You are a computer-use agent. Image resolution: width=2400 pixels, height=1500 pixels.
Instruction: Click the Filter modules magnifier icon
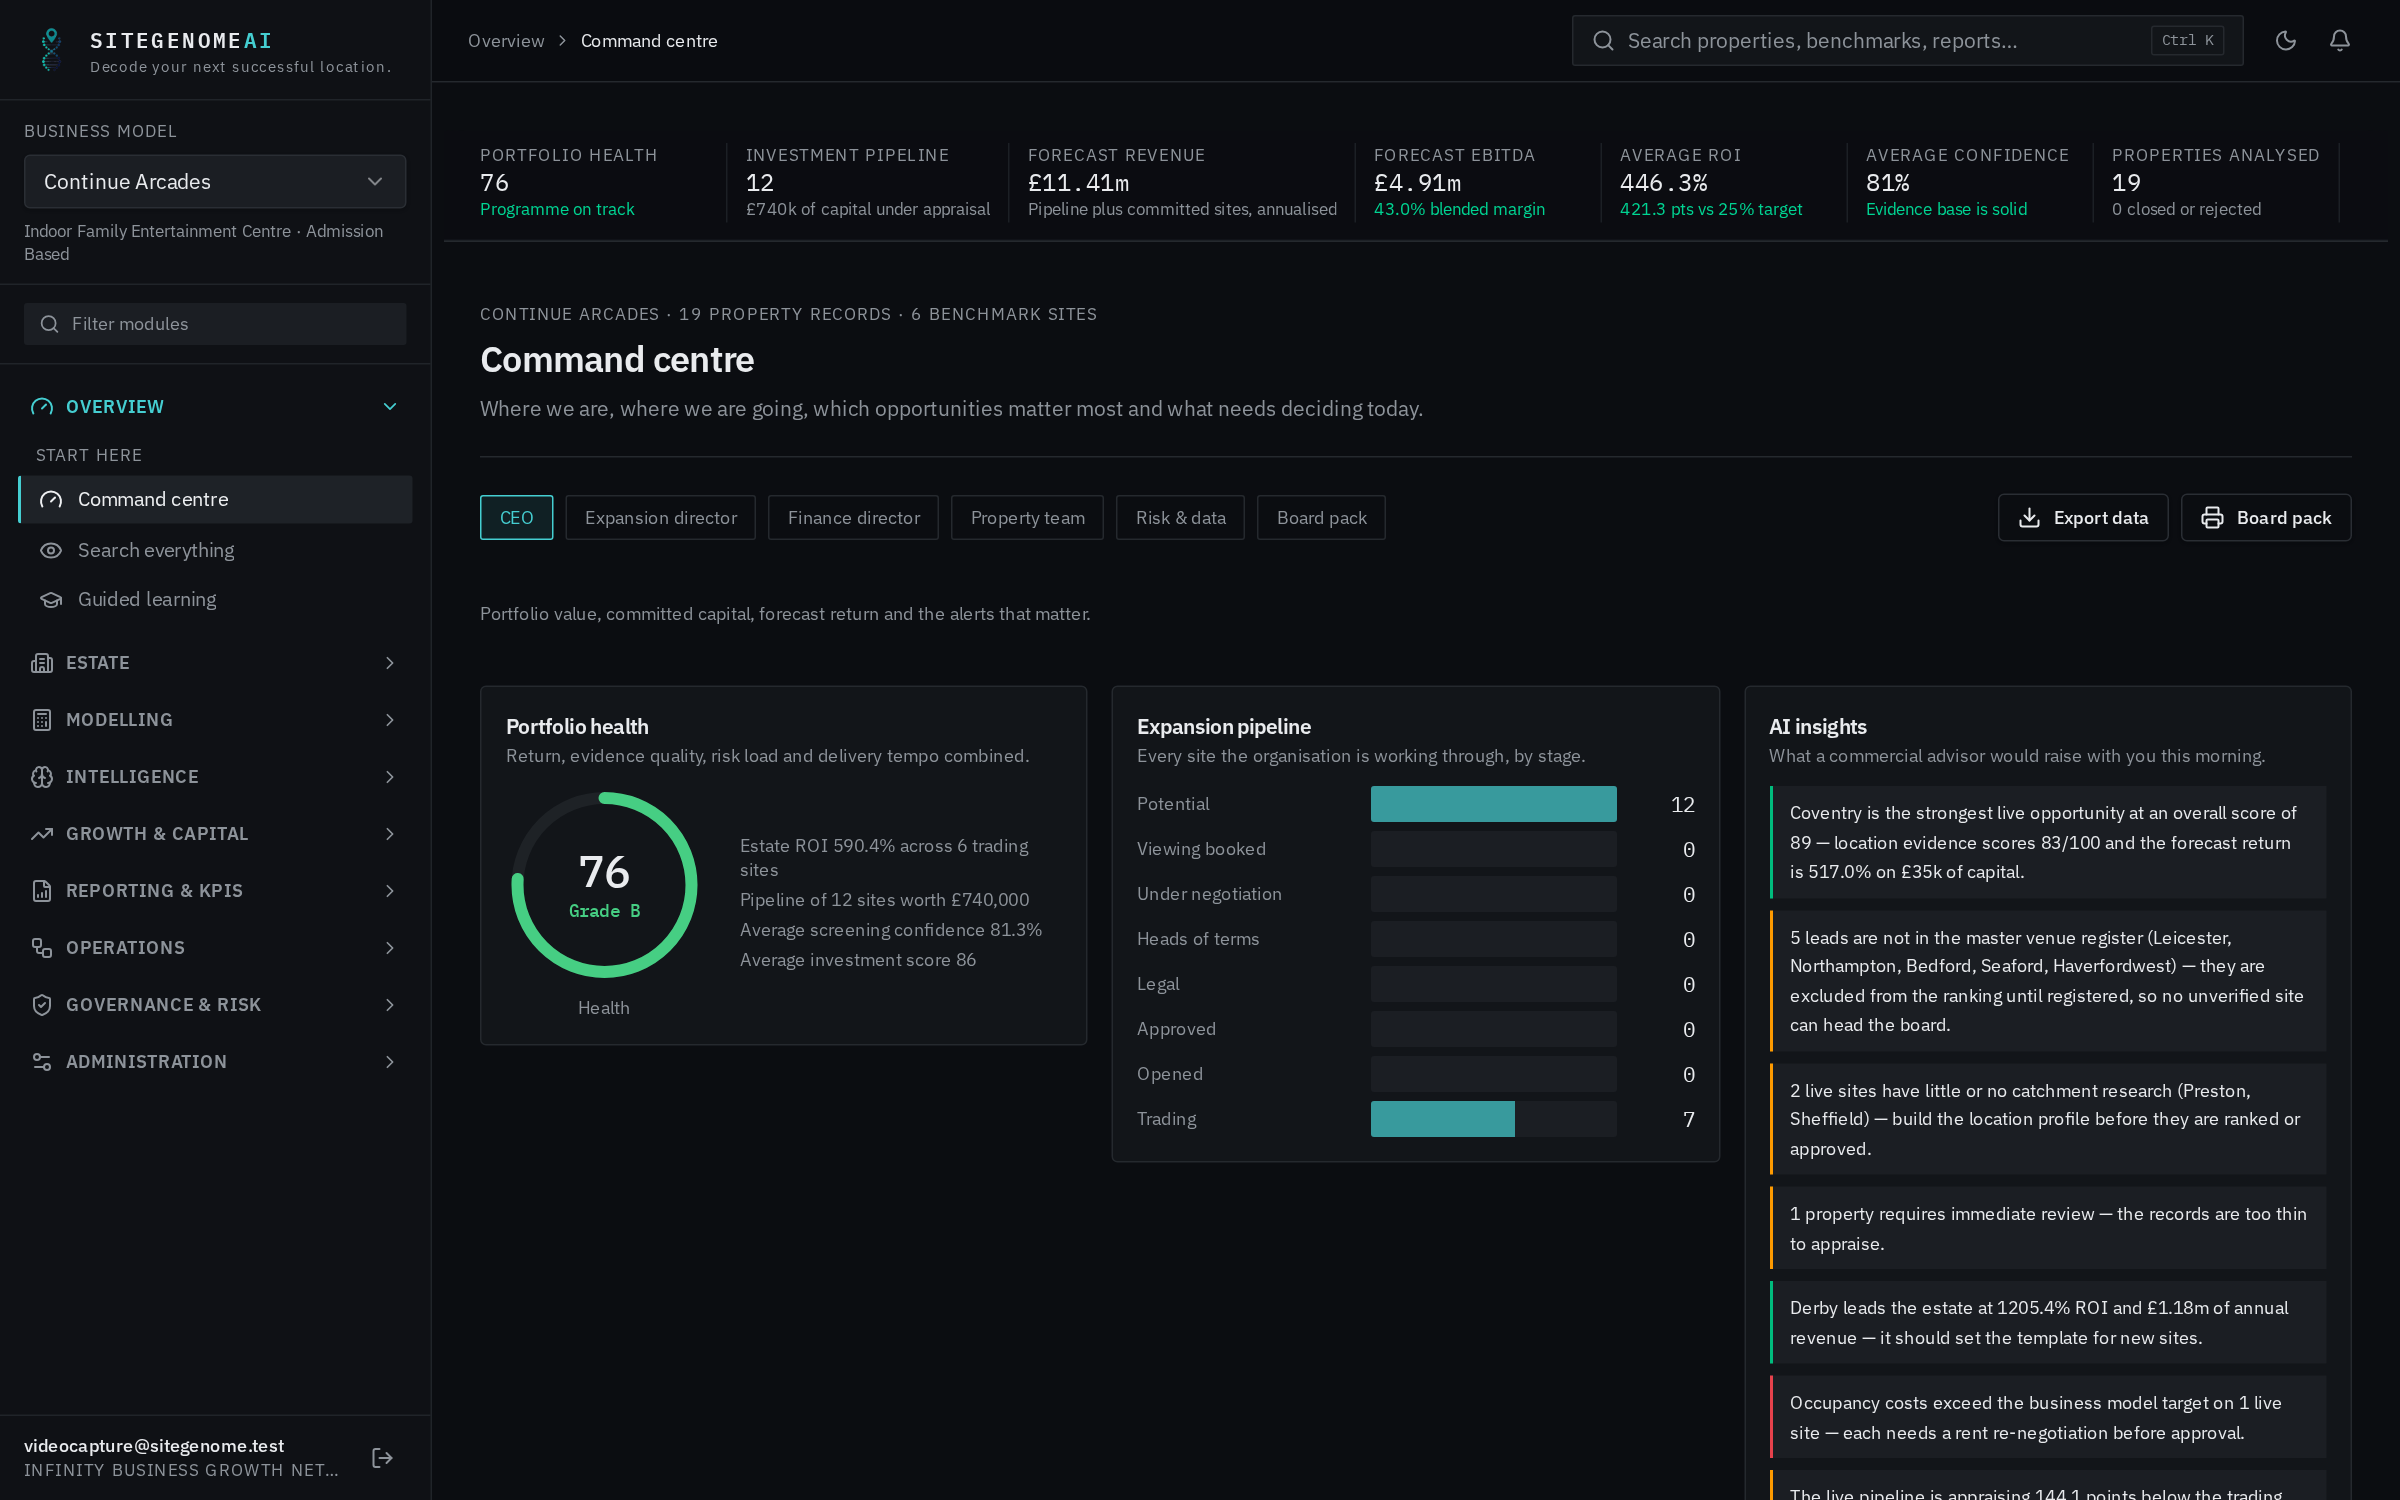[49, 324]
